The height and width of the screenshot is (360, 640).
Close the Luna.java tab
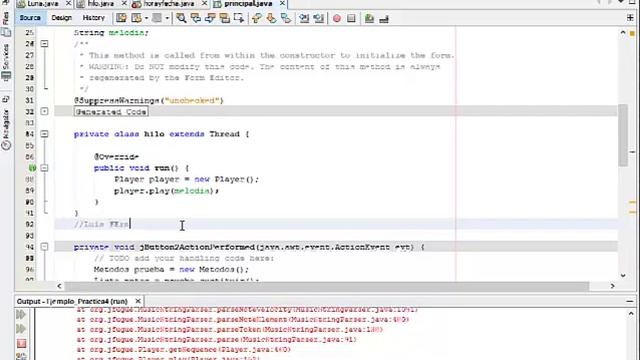68,3
